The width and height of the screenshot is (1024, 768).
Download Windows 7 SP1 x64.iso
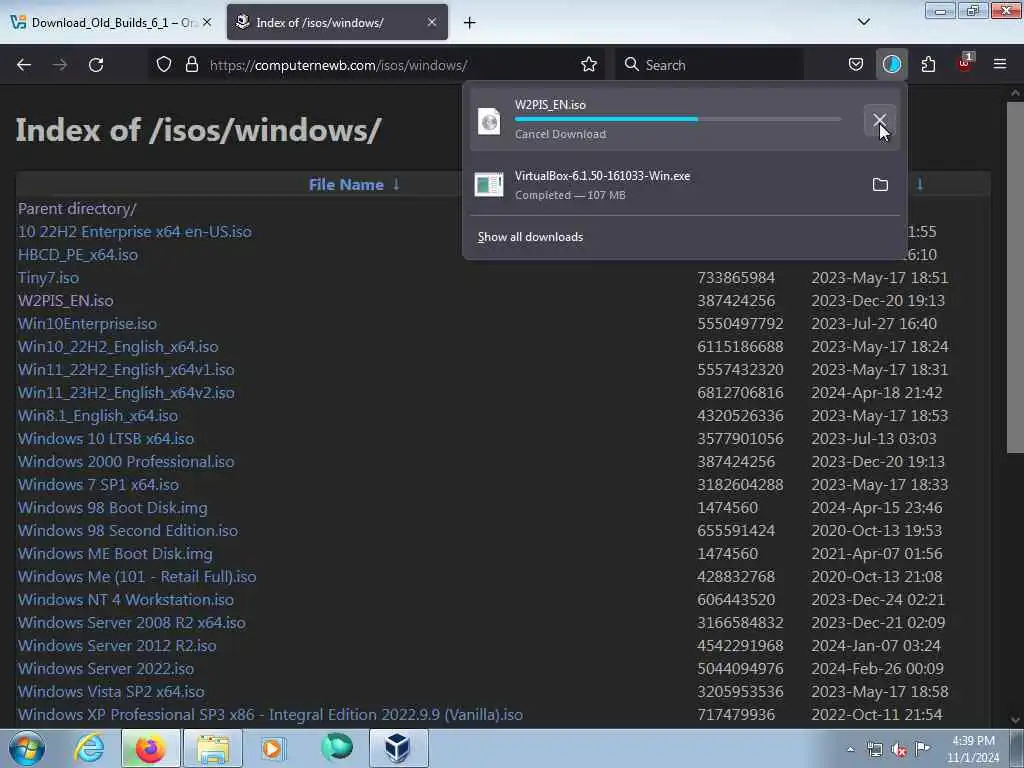click(98, 485)
